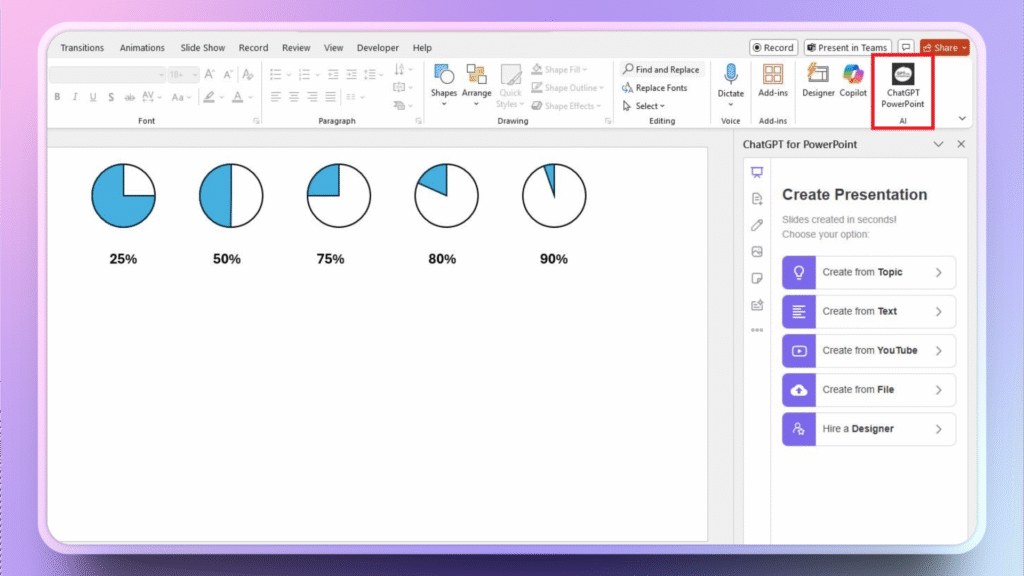The image size is (1024, 576).
Task: Open the ChatGPT for PowerPoint add-in
Action: tap(901, 85)
